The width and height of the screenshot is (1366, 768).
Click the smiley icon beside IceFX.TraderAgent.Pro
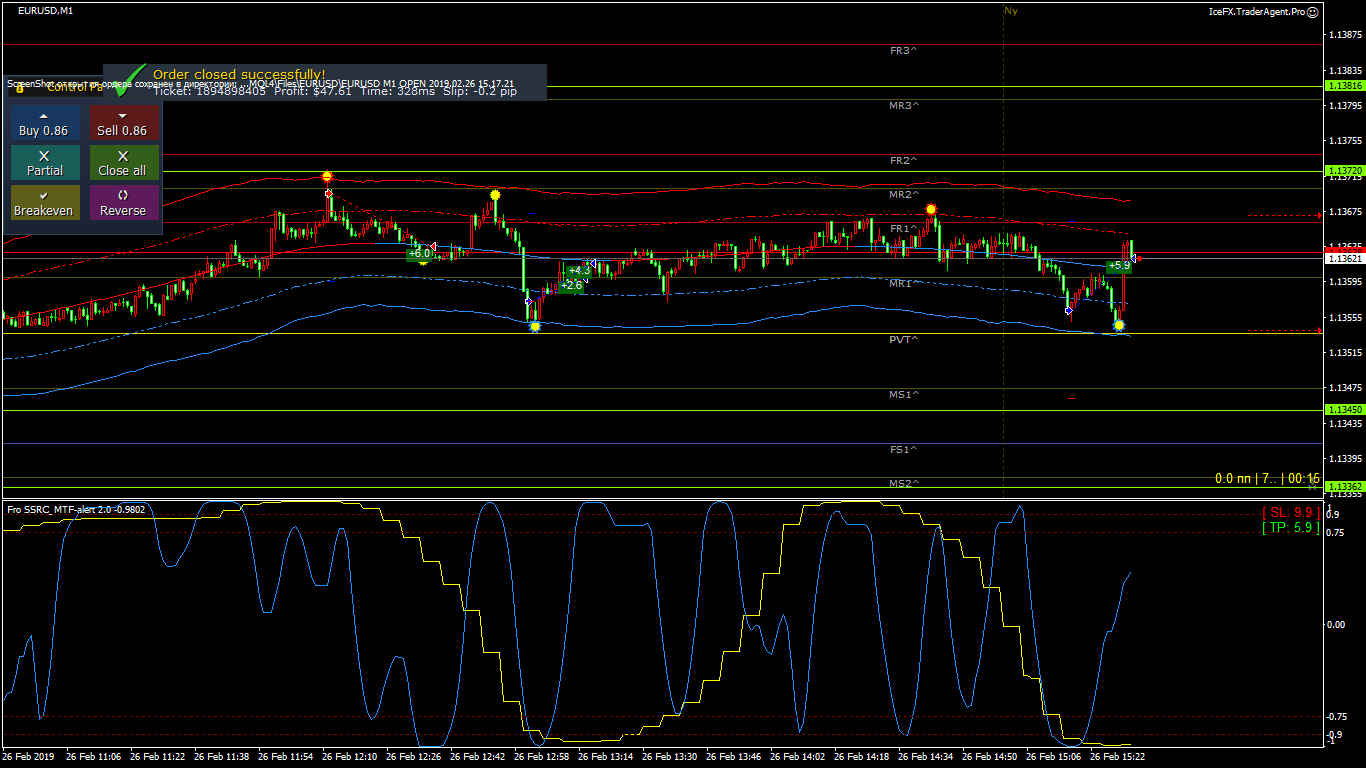click(1313, 12)
